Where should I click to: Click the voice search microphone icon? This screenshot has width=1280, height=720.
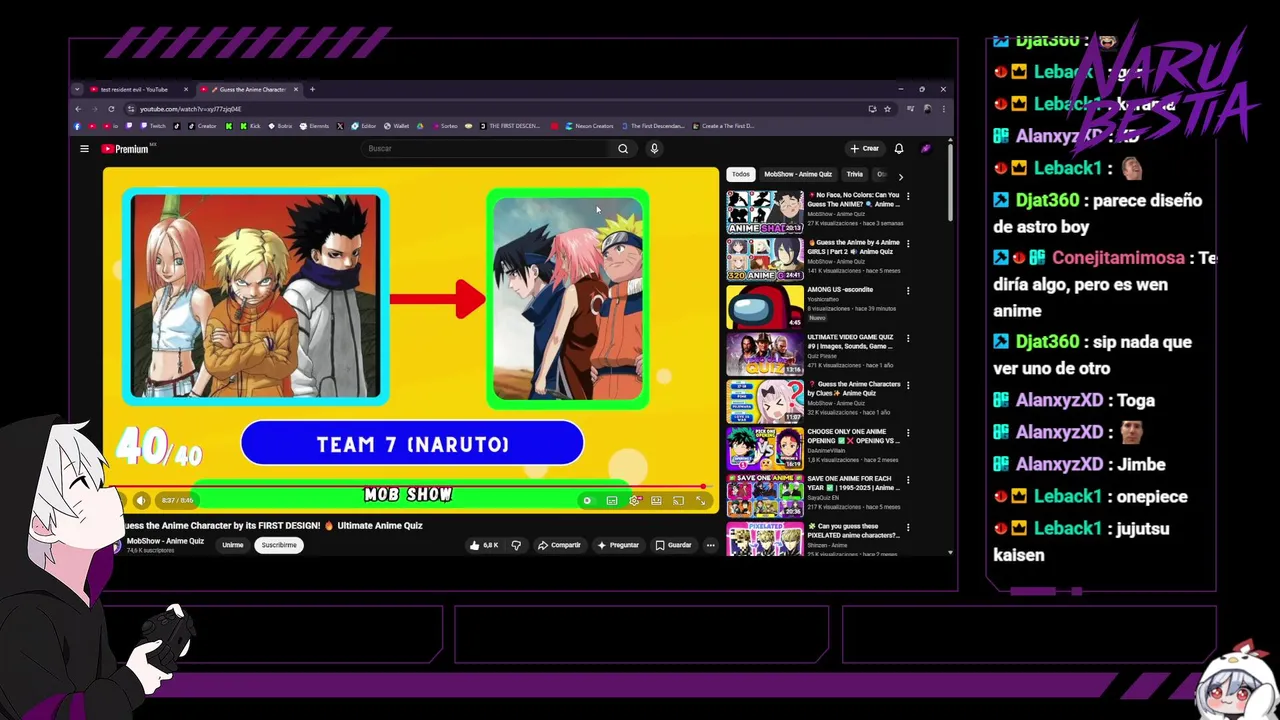(x=654, y=149)
